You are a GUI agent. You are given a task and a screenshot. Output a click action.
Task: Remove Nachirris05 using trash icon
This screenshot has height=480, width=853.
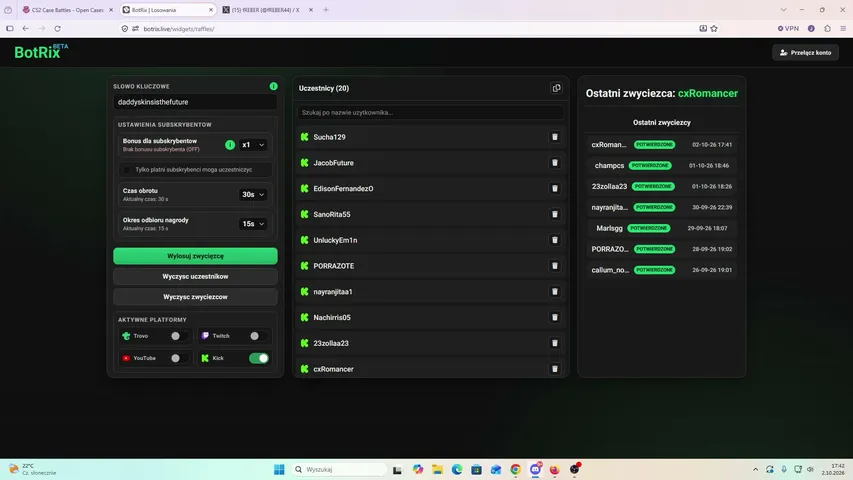coord(554,317)
